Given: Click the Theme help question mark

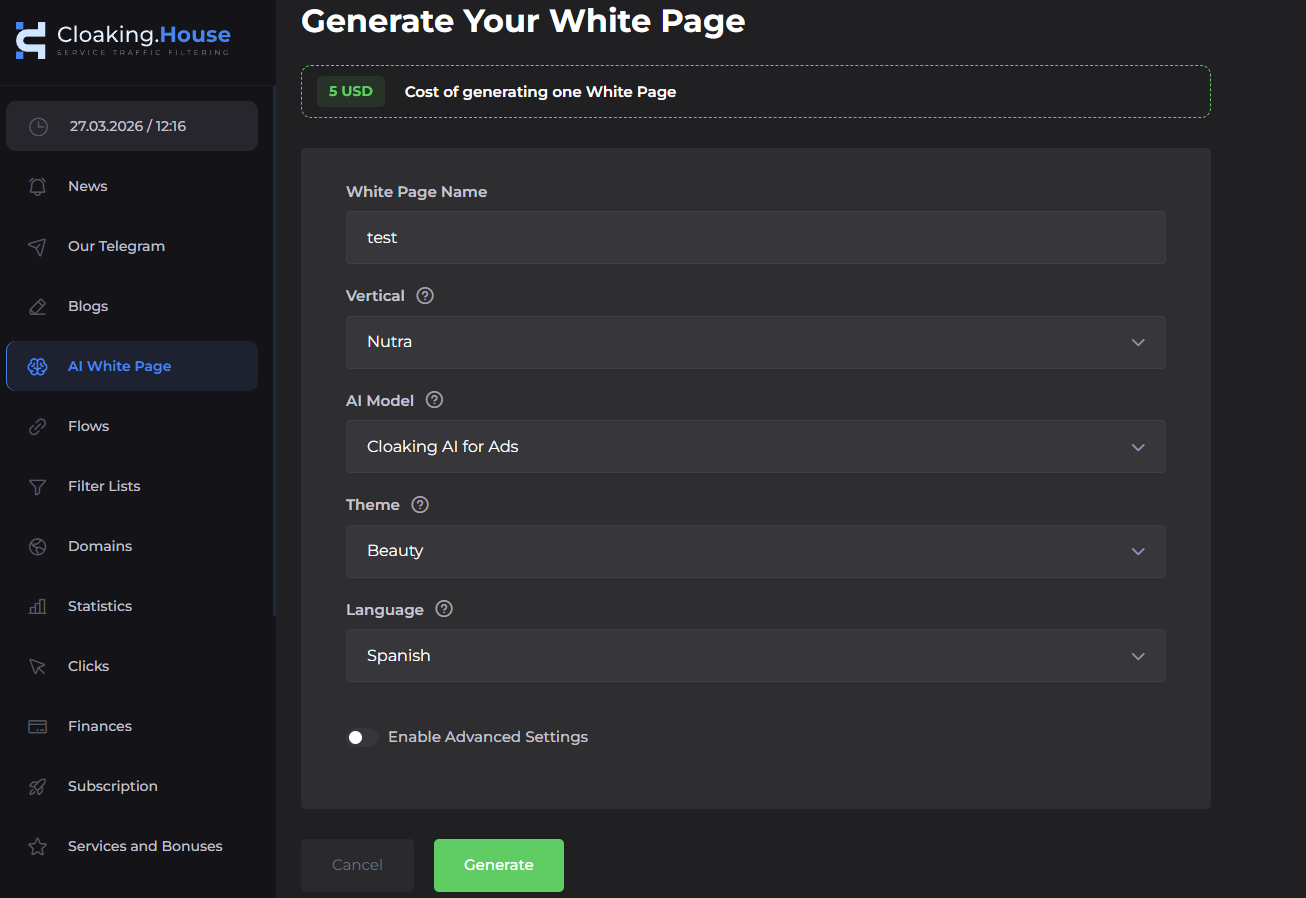Looking at the screenshot, I should point(419,504).
